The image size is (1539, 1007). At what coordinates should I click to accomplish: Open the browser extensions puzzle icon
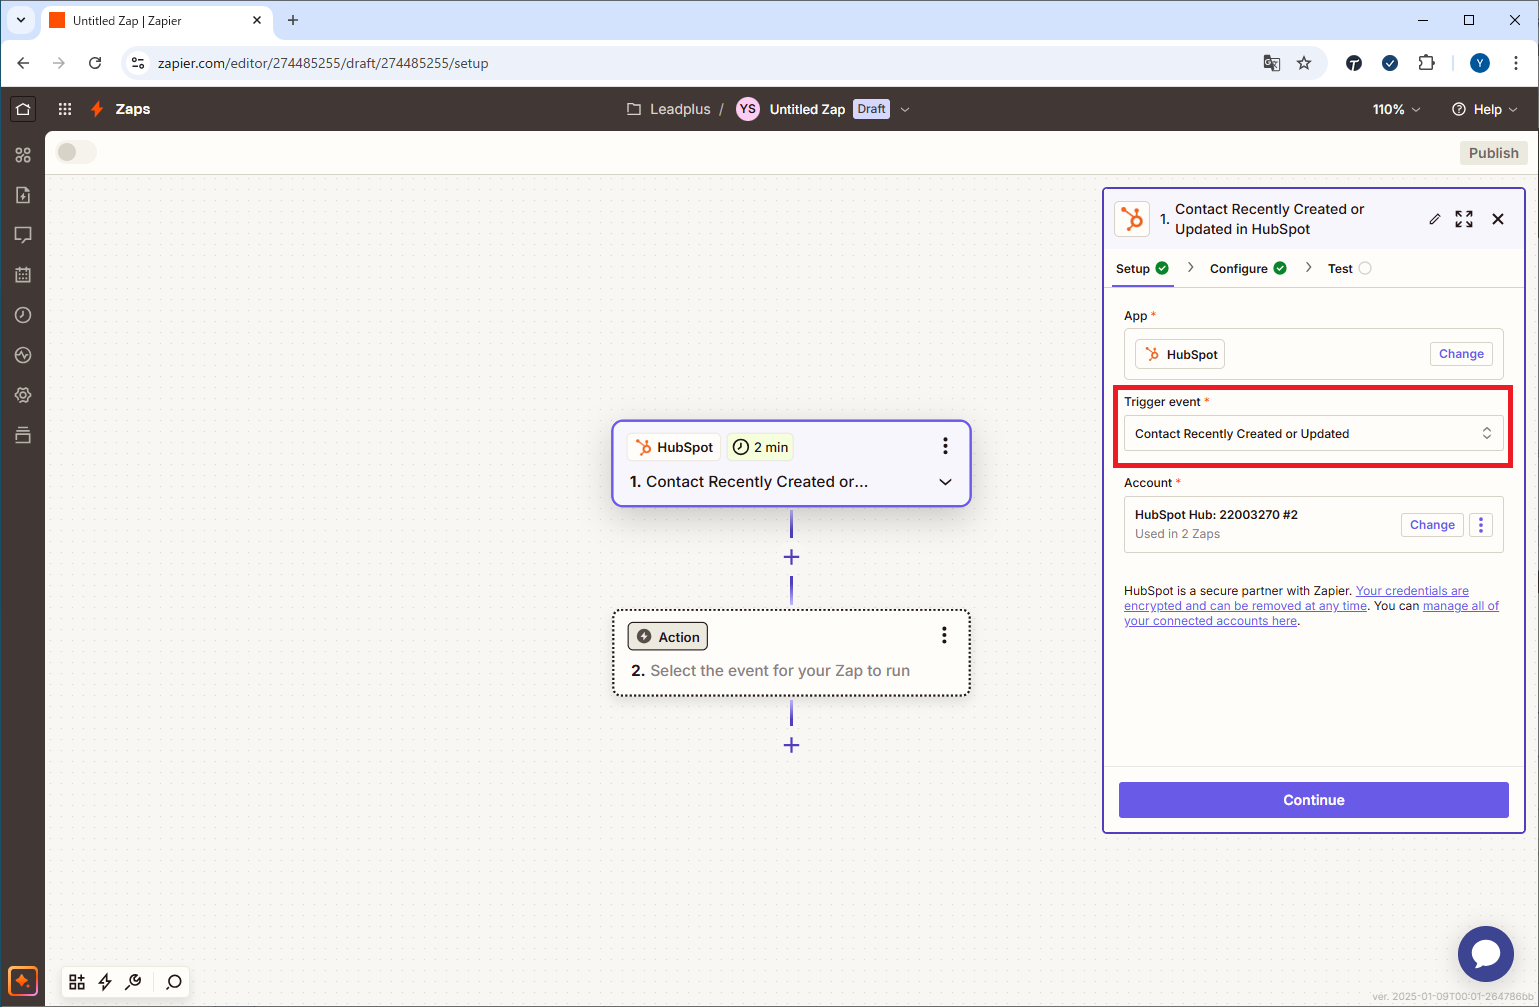coord(1427,63)
